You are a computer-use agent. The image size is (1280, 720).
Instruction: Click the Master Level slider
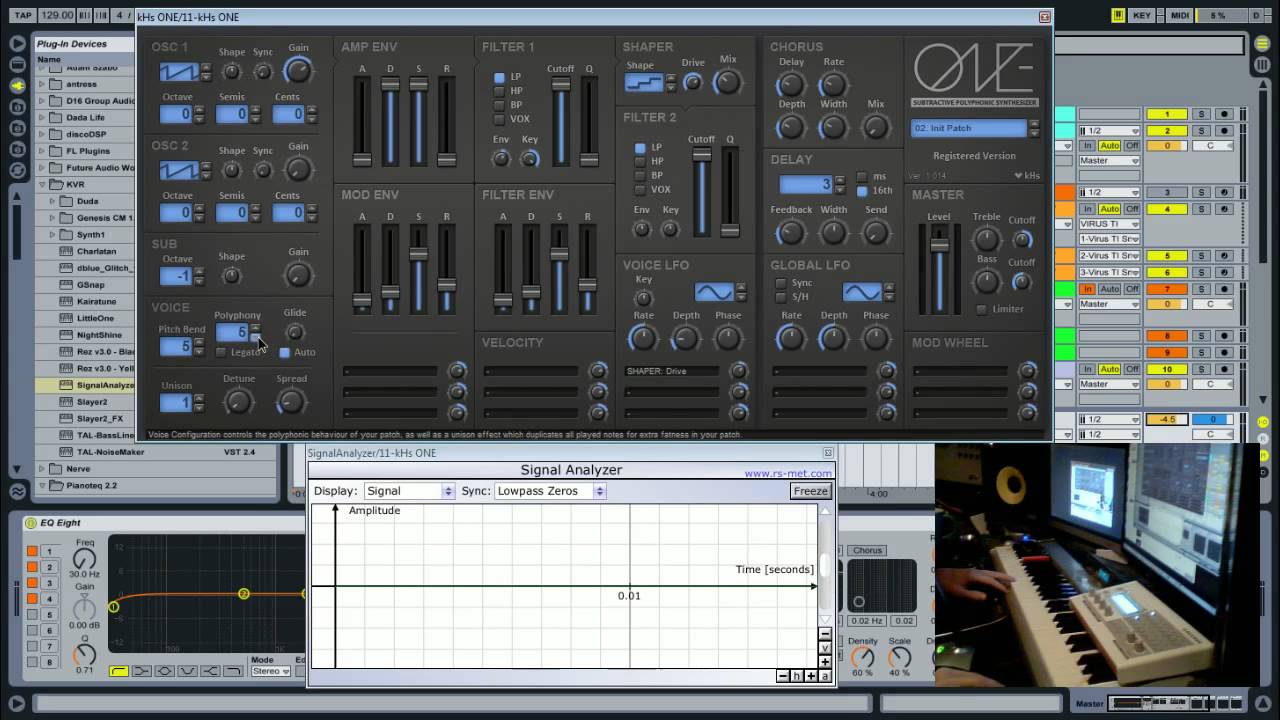pyautogui.click(x=939, y=270)
